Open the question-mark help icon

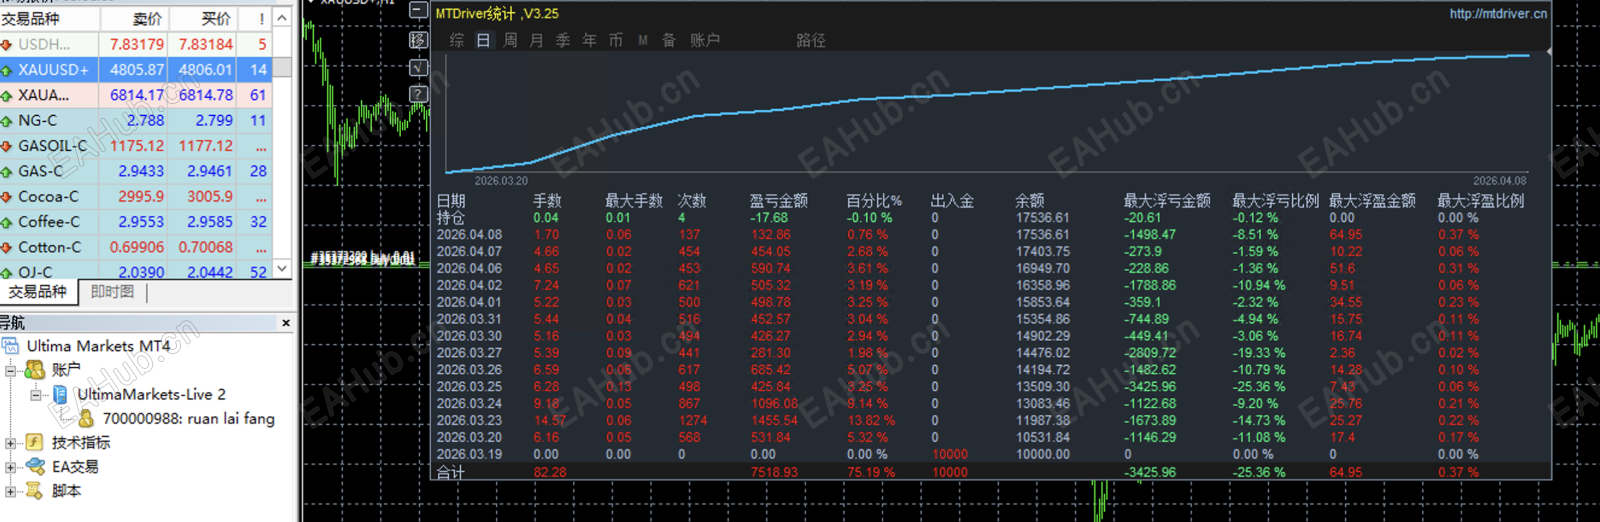pos(419,94)
